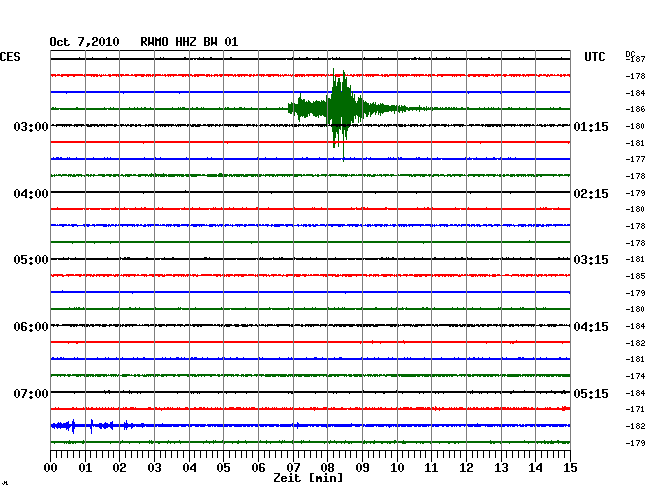The width and height of the screenshot is (650, 494).
Task: Select the 07:00 local time label
Action: click(x=31, y=393)
